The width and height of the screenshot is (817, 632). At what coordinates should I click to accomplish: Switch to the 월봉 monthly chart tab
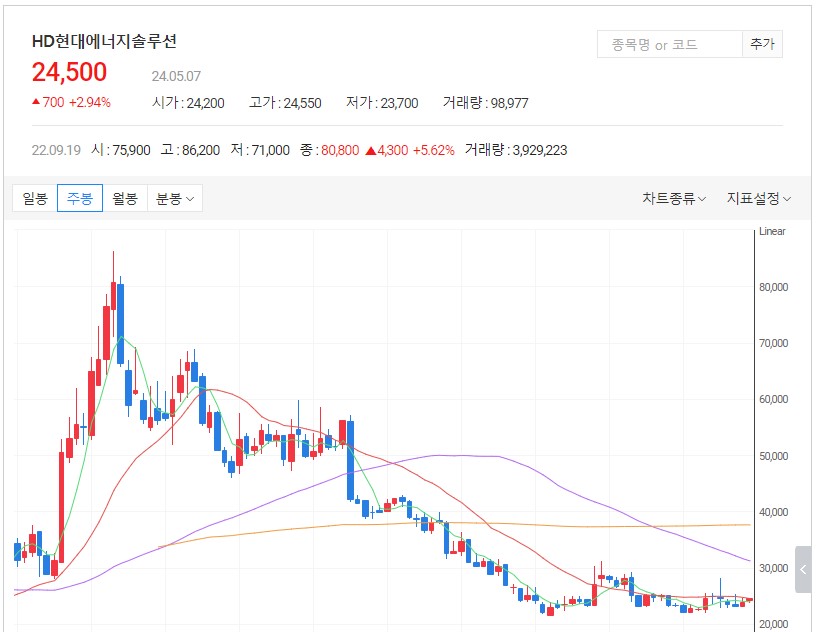[x=123, y=197]
